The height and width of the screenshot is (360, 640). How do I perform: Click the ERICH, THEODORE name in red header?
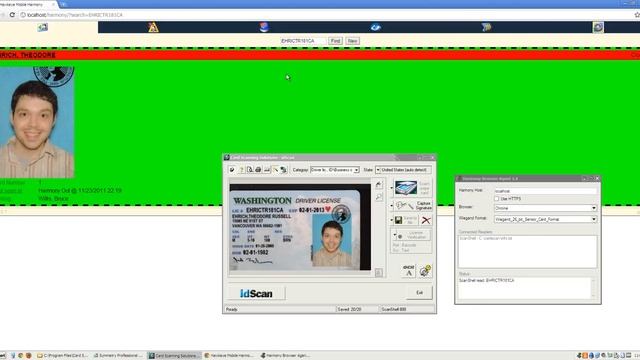coord(28,55)
